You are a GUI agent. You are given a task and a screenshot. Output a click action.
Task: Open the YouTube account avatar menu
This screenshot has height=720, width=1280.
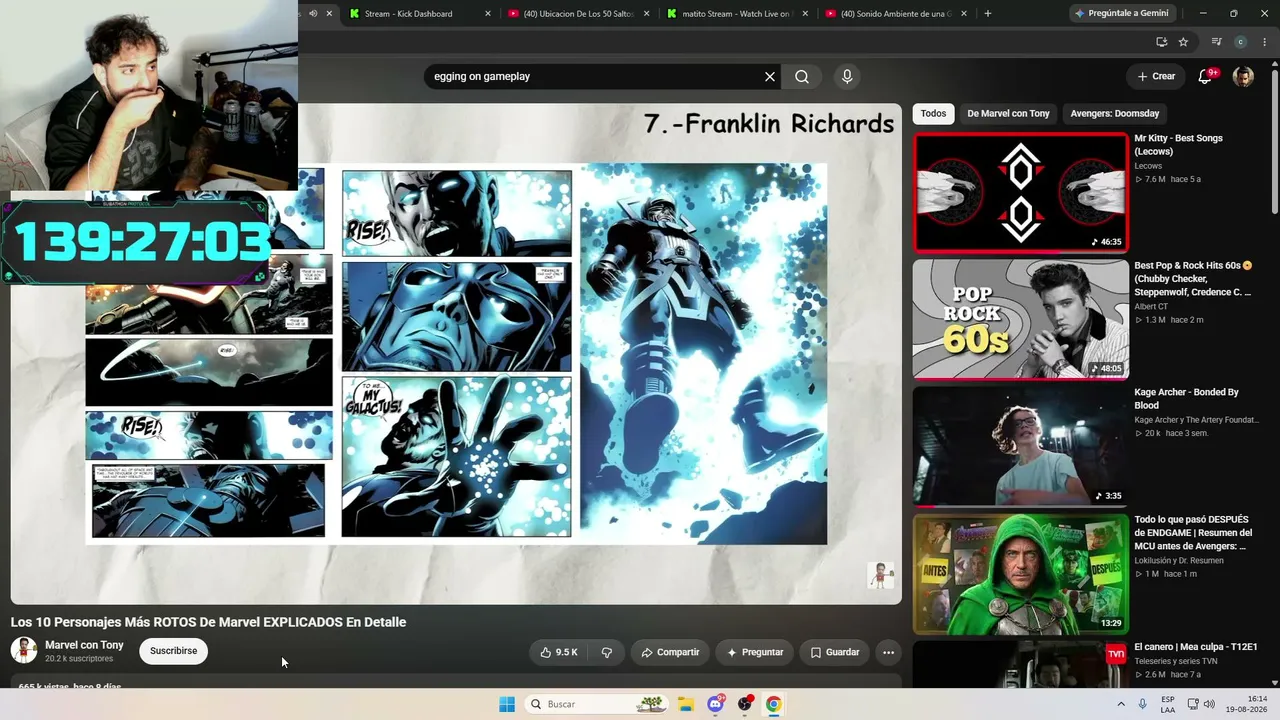coord(1243,77)
